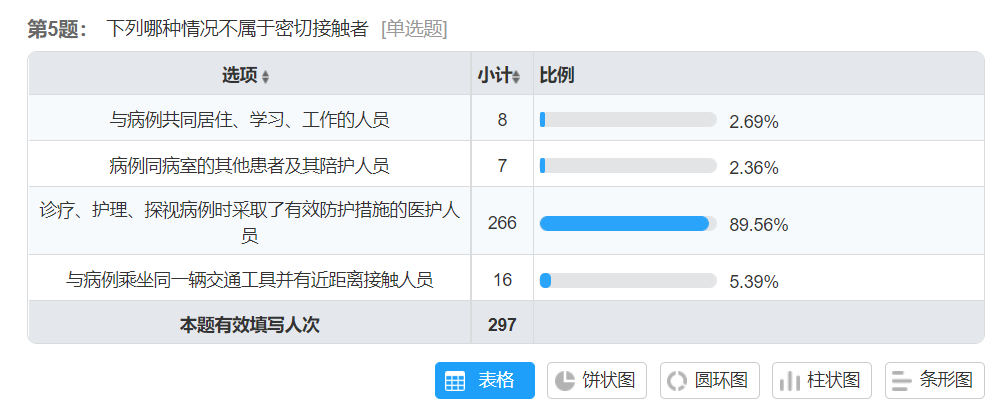Click the 比例 column header
1002x419 pixels.
pos(556,76)
